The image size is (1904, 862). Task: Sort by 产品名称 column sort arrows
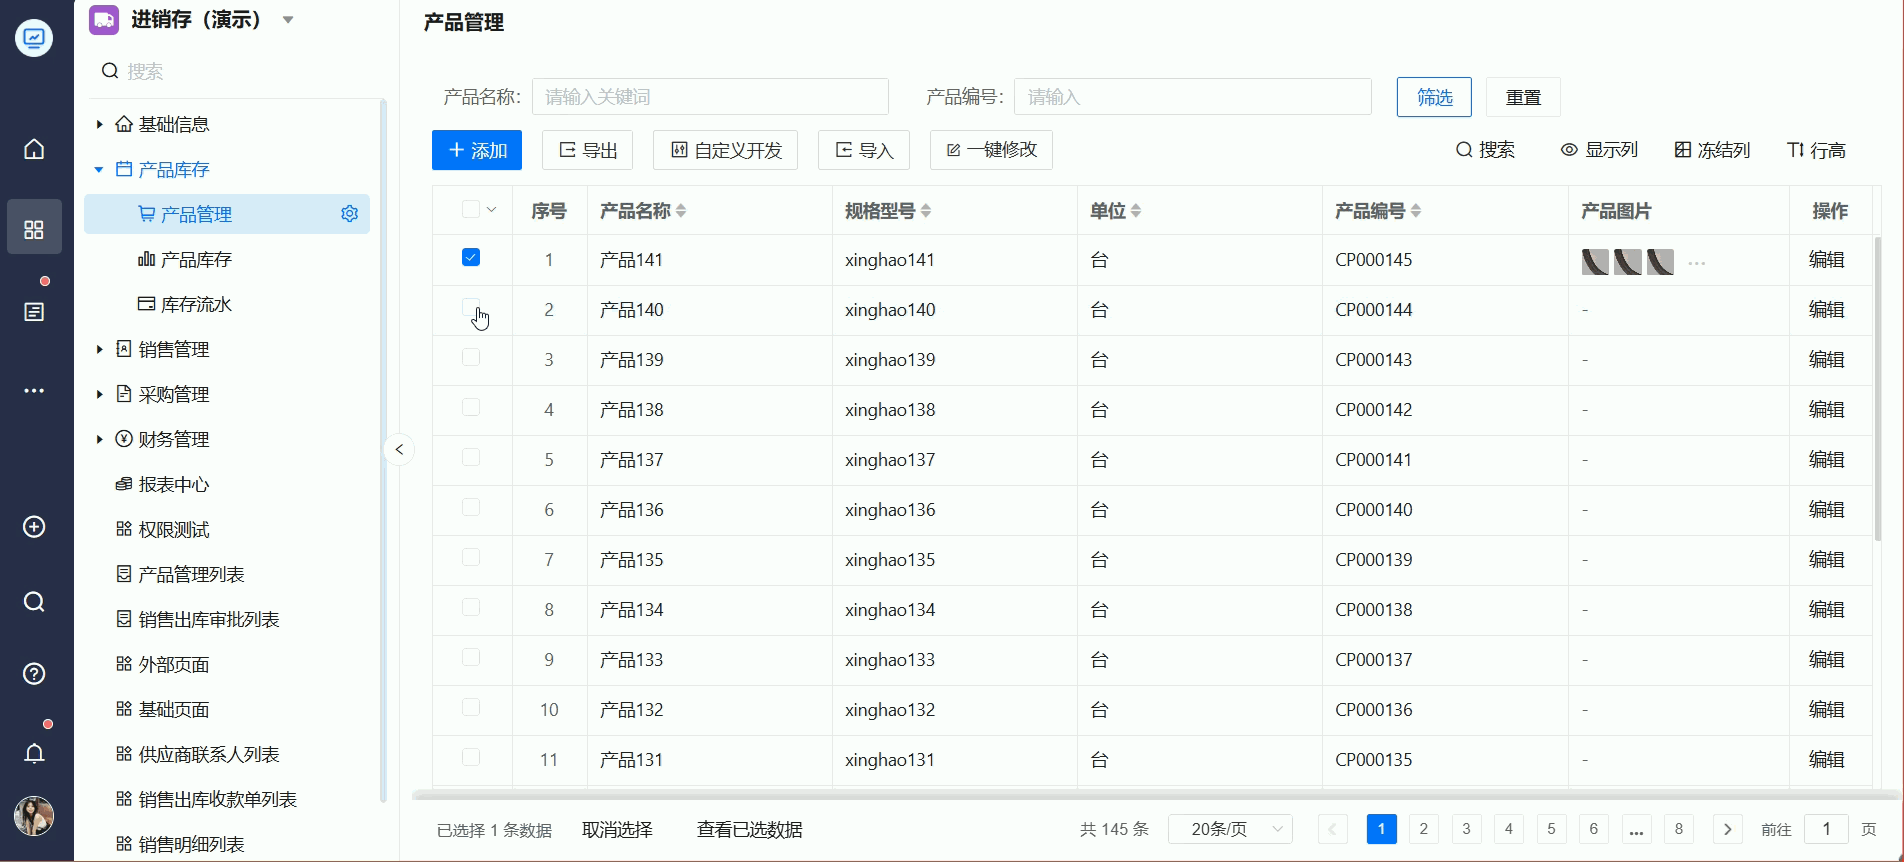[681, 211]
